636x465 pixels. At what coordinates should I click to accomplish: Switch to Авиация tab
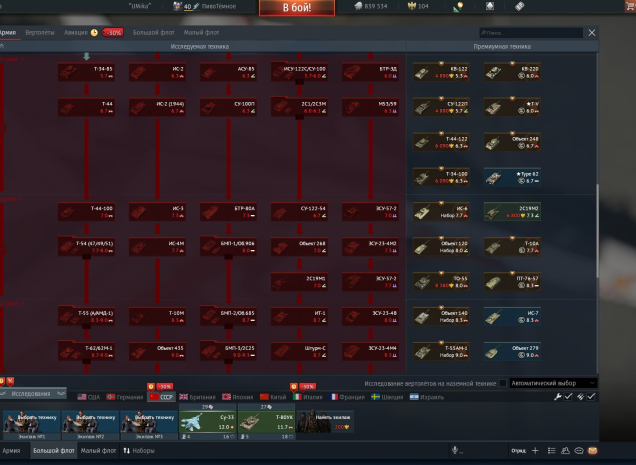pyautogui.click(x=75, y=32)
